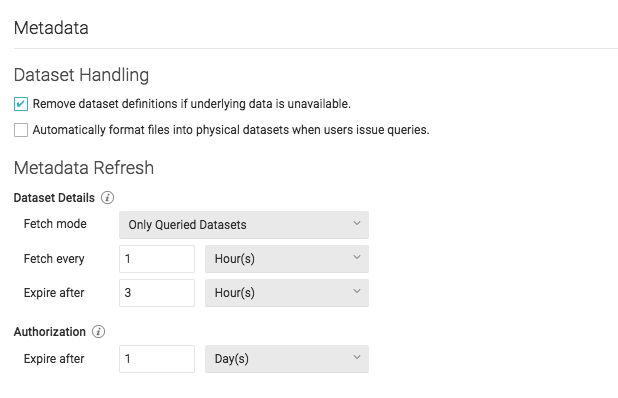Uncheck the Remove dataset definitions checkbox
Screen dimensions: 618x398
[21, 104]
